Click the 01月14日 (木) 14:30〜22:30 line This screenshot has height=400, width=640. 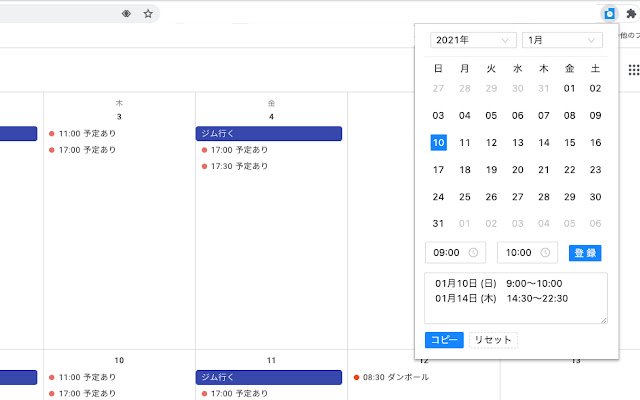(x=501, y=298)
